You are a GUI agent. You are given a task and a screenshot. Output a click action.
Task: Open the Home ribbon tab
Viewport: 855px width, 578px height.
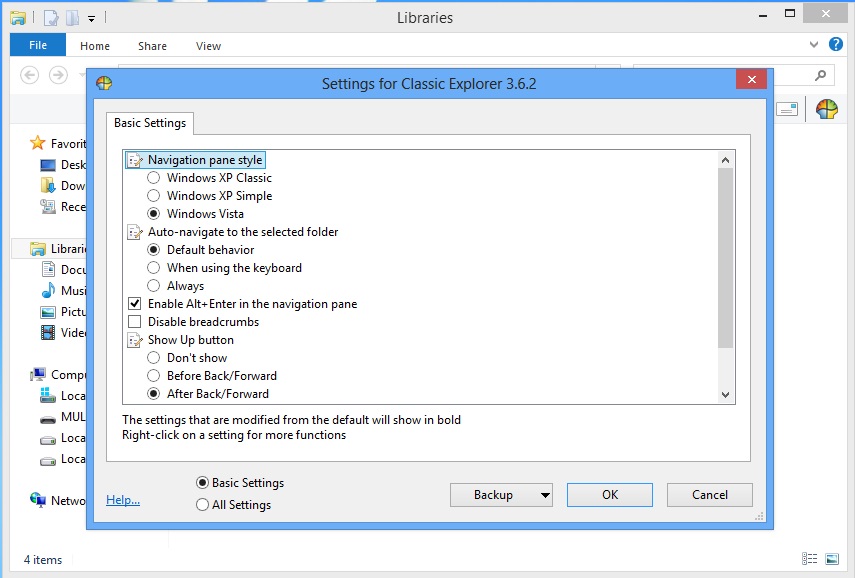click(95, 46)
